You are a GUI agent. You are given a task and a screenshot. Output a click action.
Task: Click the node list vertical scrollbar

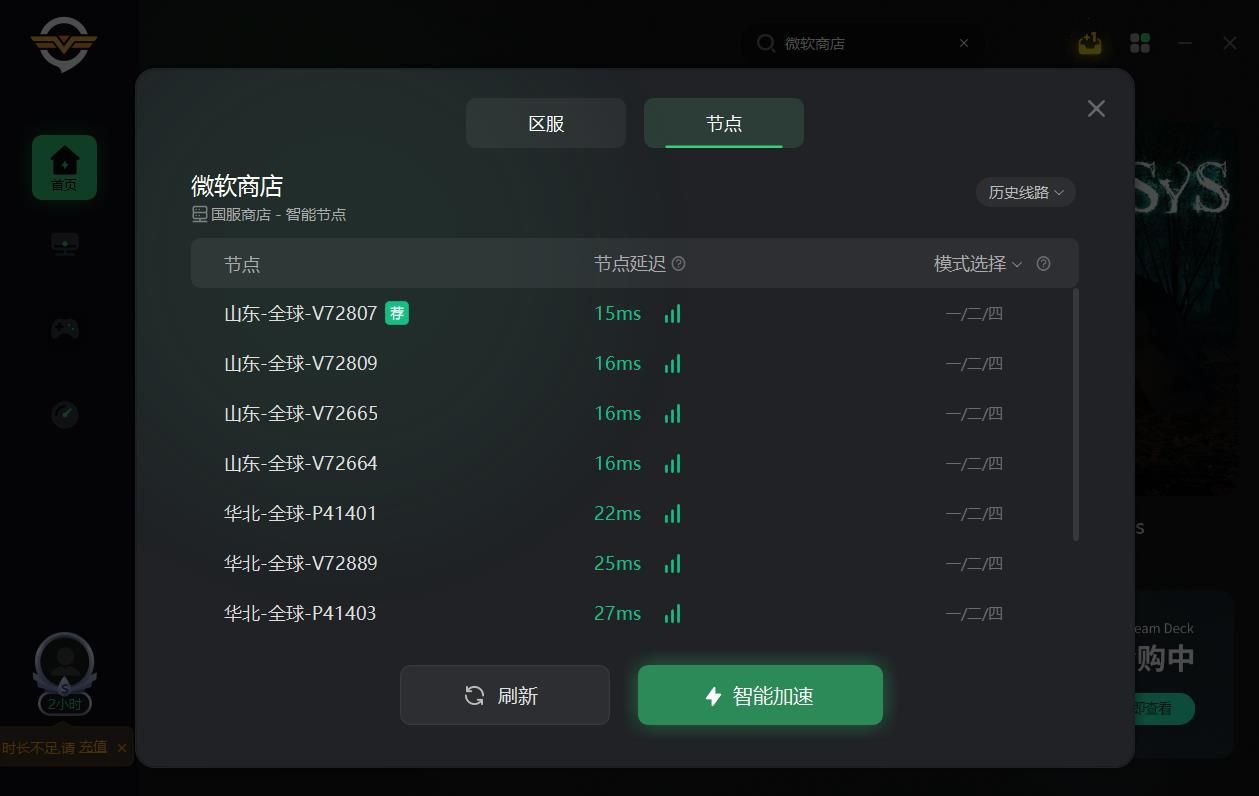(x=1076, y=414)
